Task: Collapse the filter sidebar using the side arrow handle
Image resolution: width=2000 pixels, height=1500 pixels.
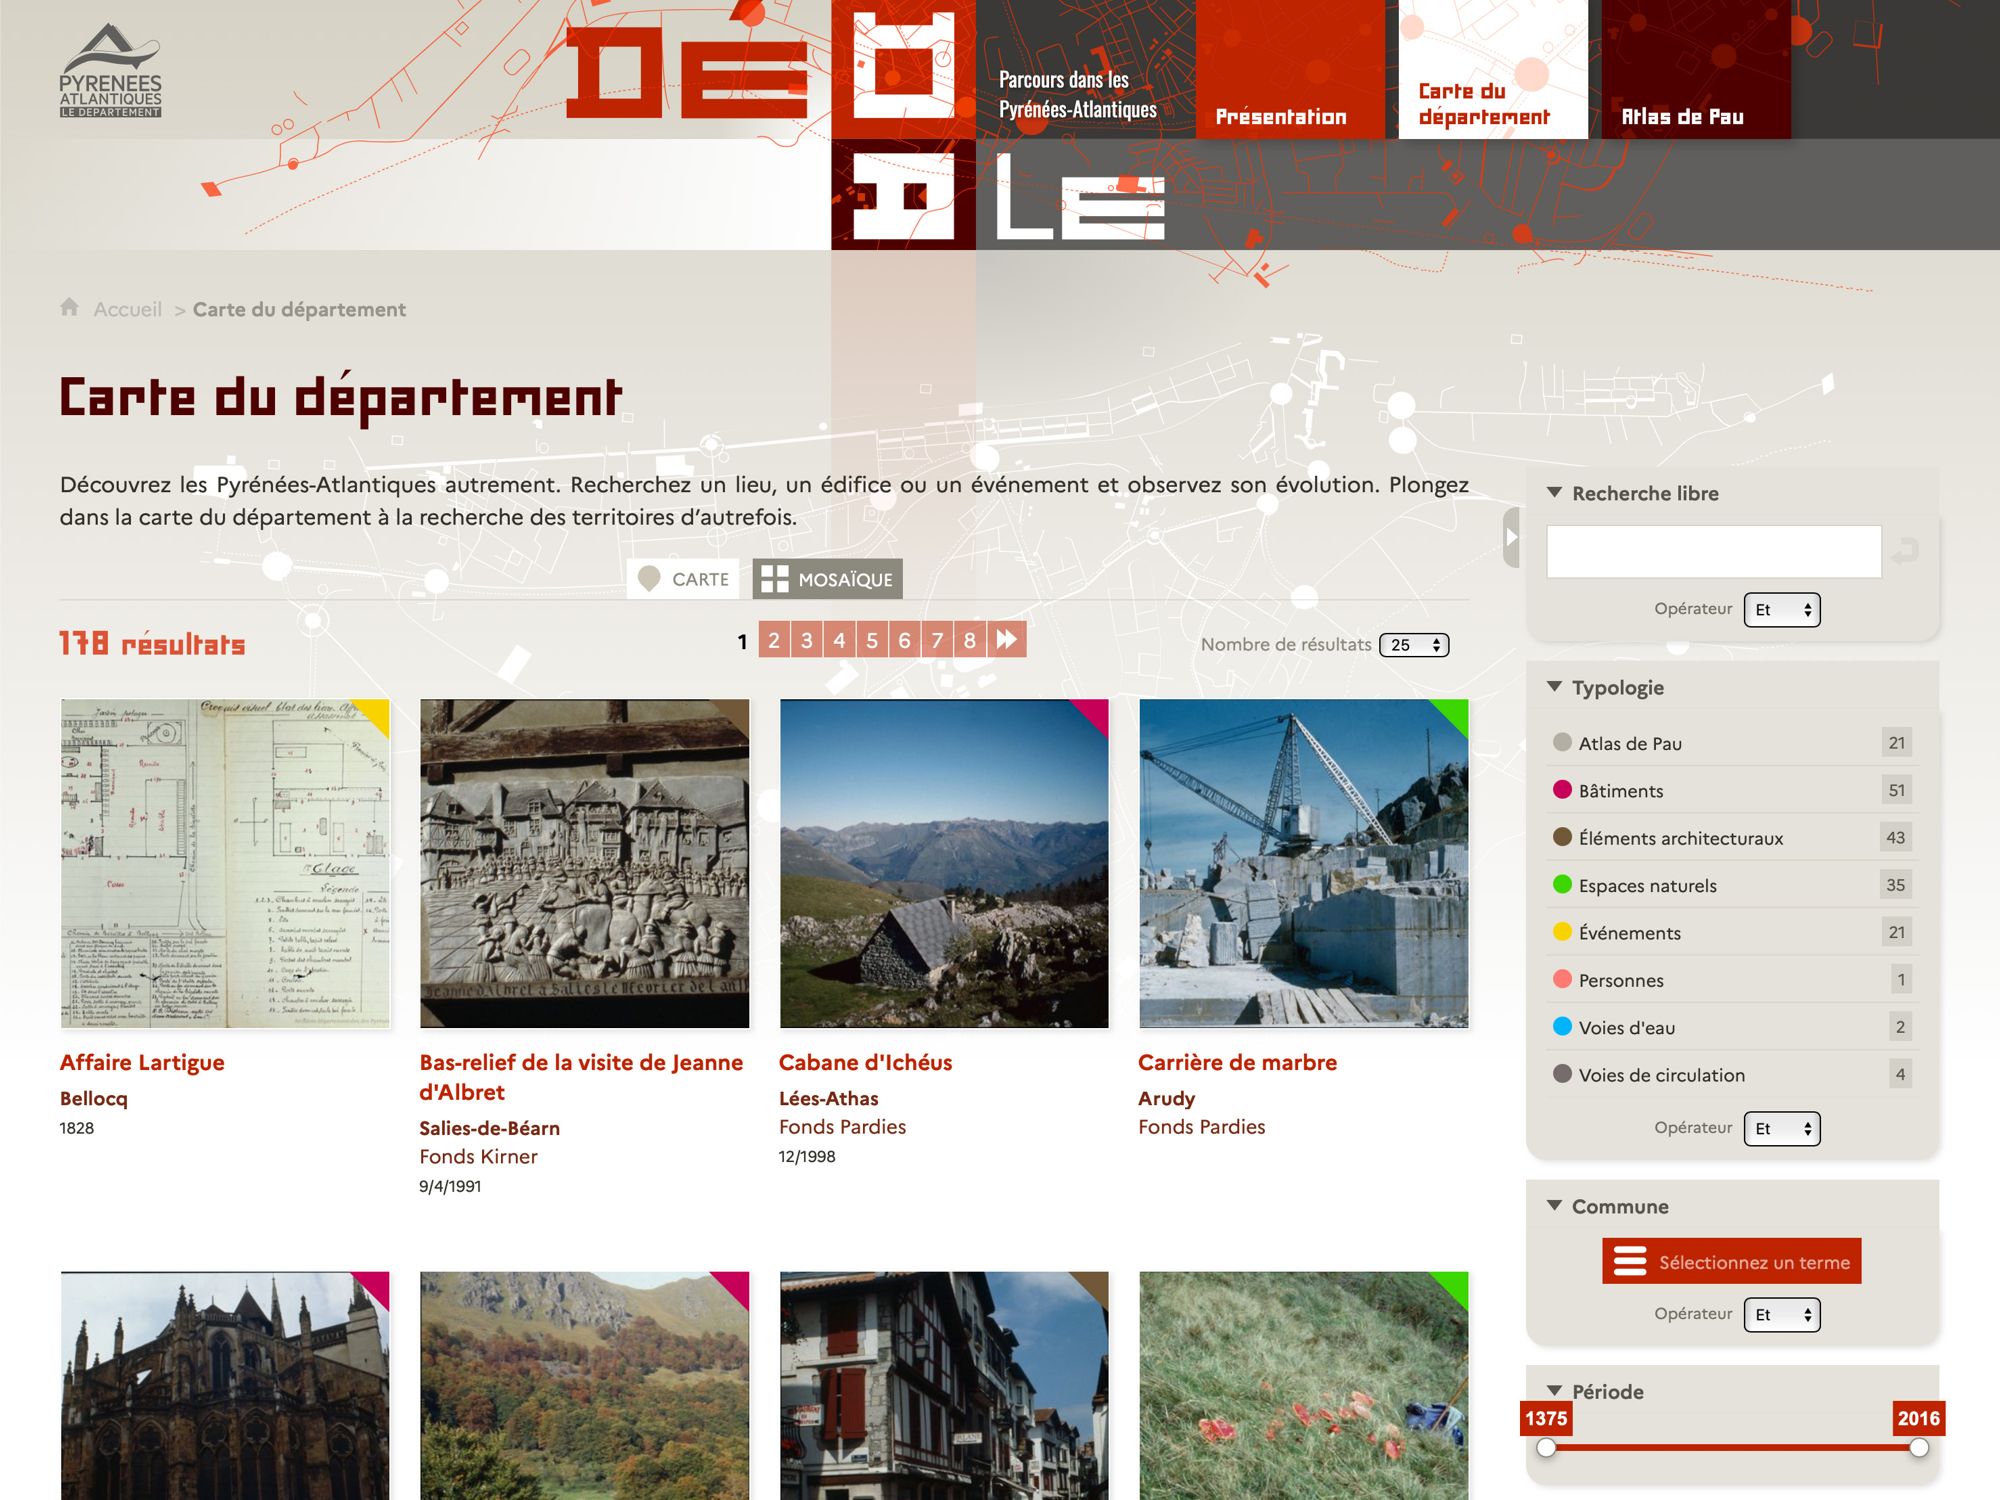Action: pos(1511,537)
